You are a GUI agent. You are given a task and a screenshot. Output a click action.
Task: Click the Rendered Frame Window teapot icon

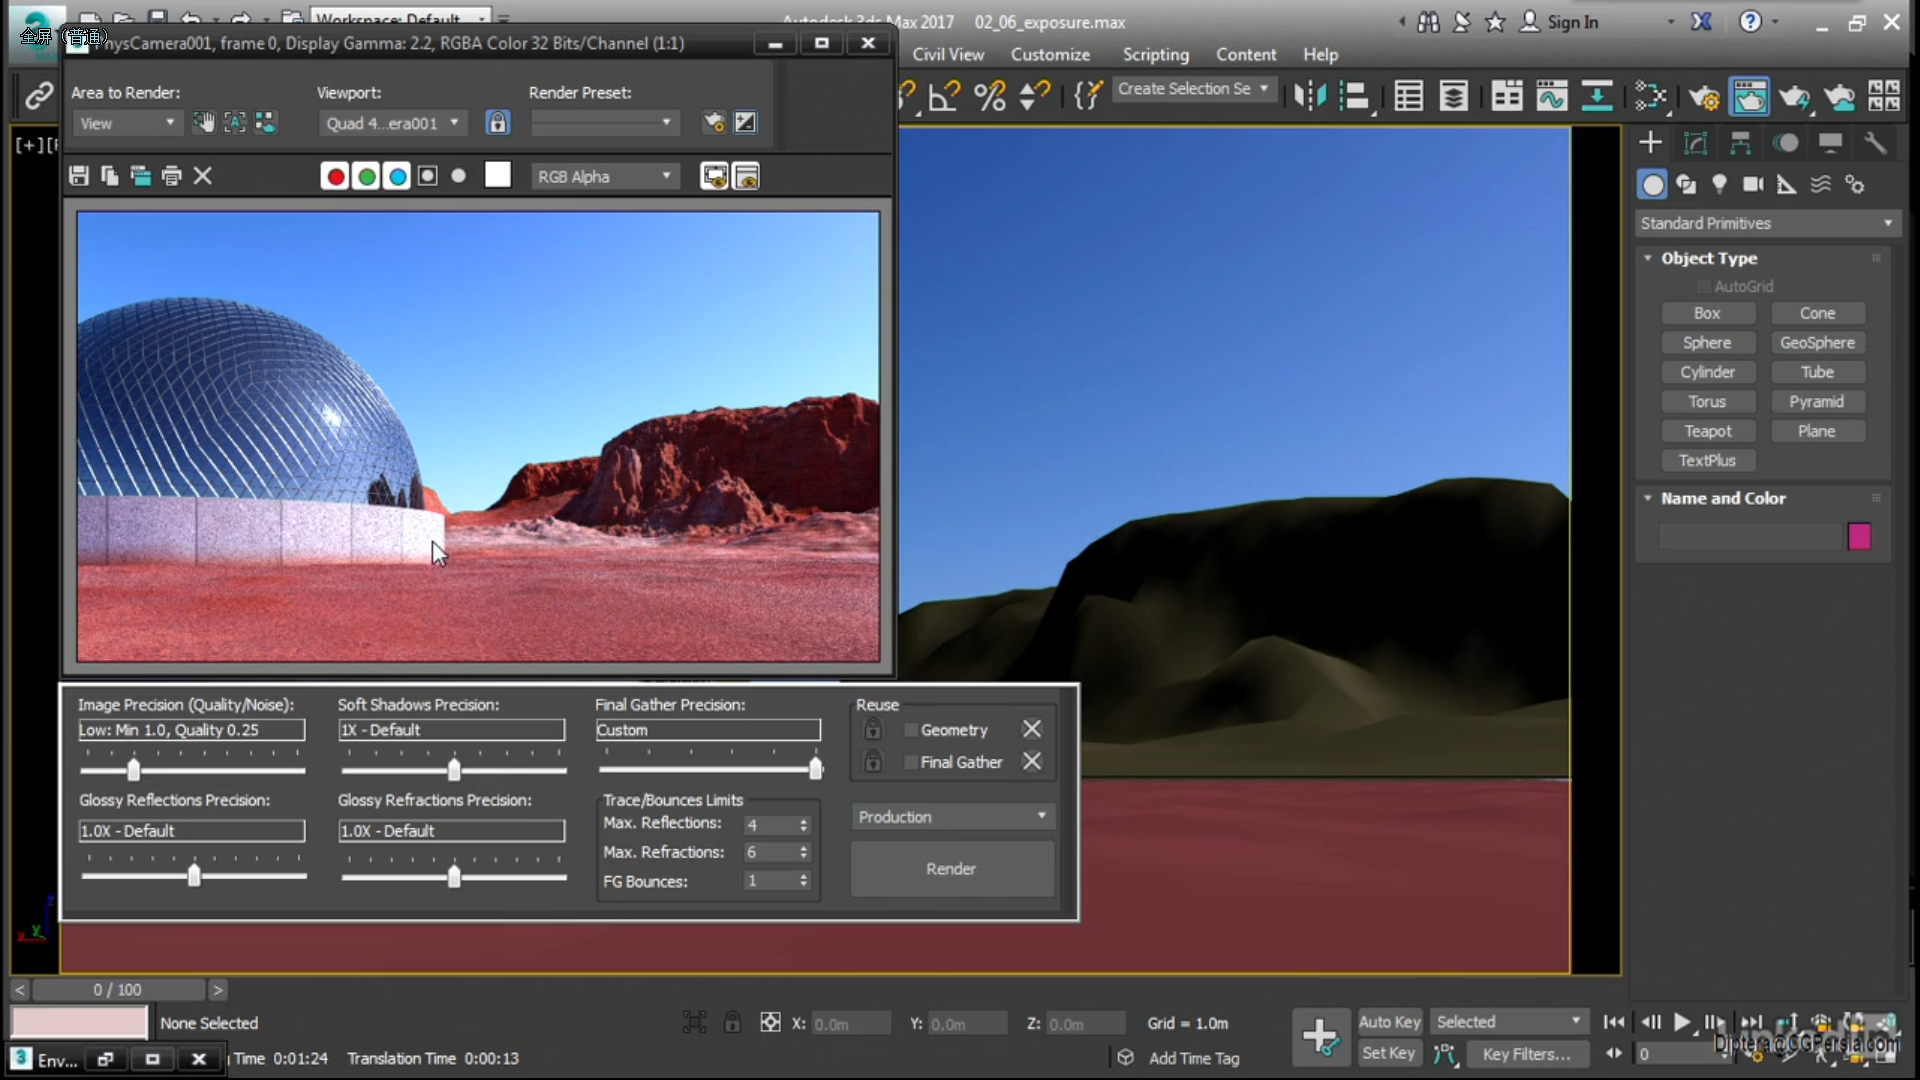pos(1749,96)
